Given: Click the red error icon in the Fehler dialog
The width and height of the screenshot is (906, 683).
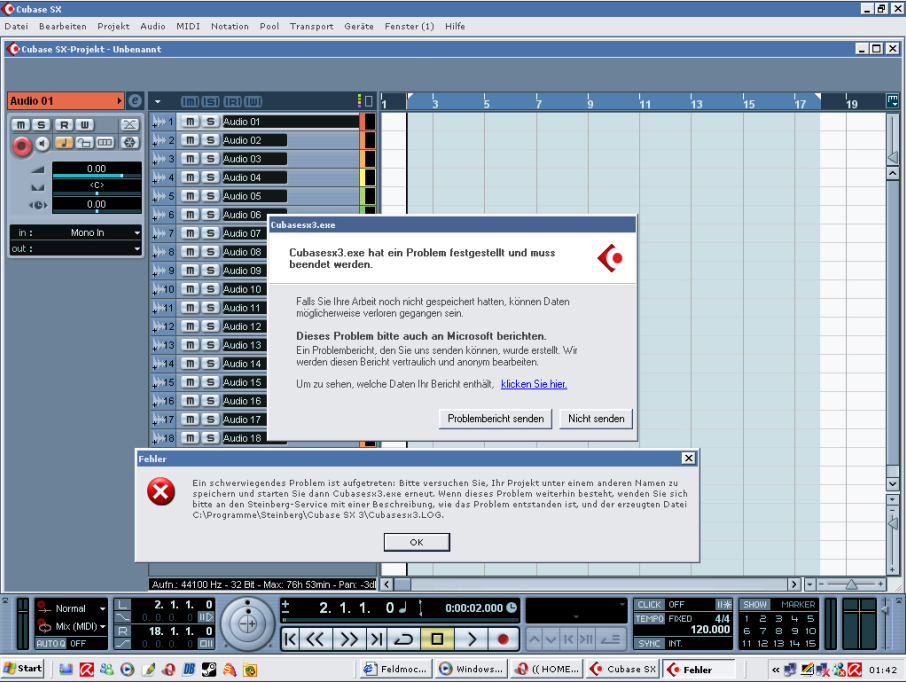Looking at the screenshot, I should tap(161, 492).
